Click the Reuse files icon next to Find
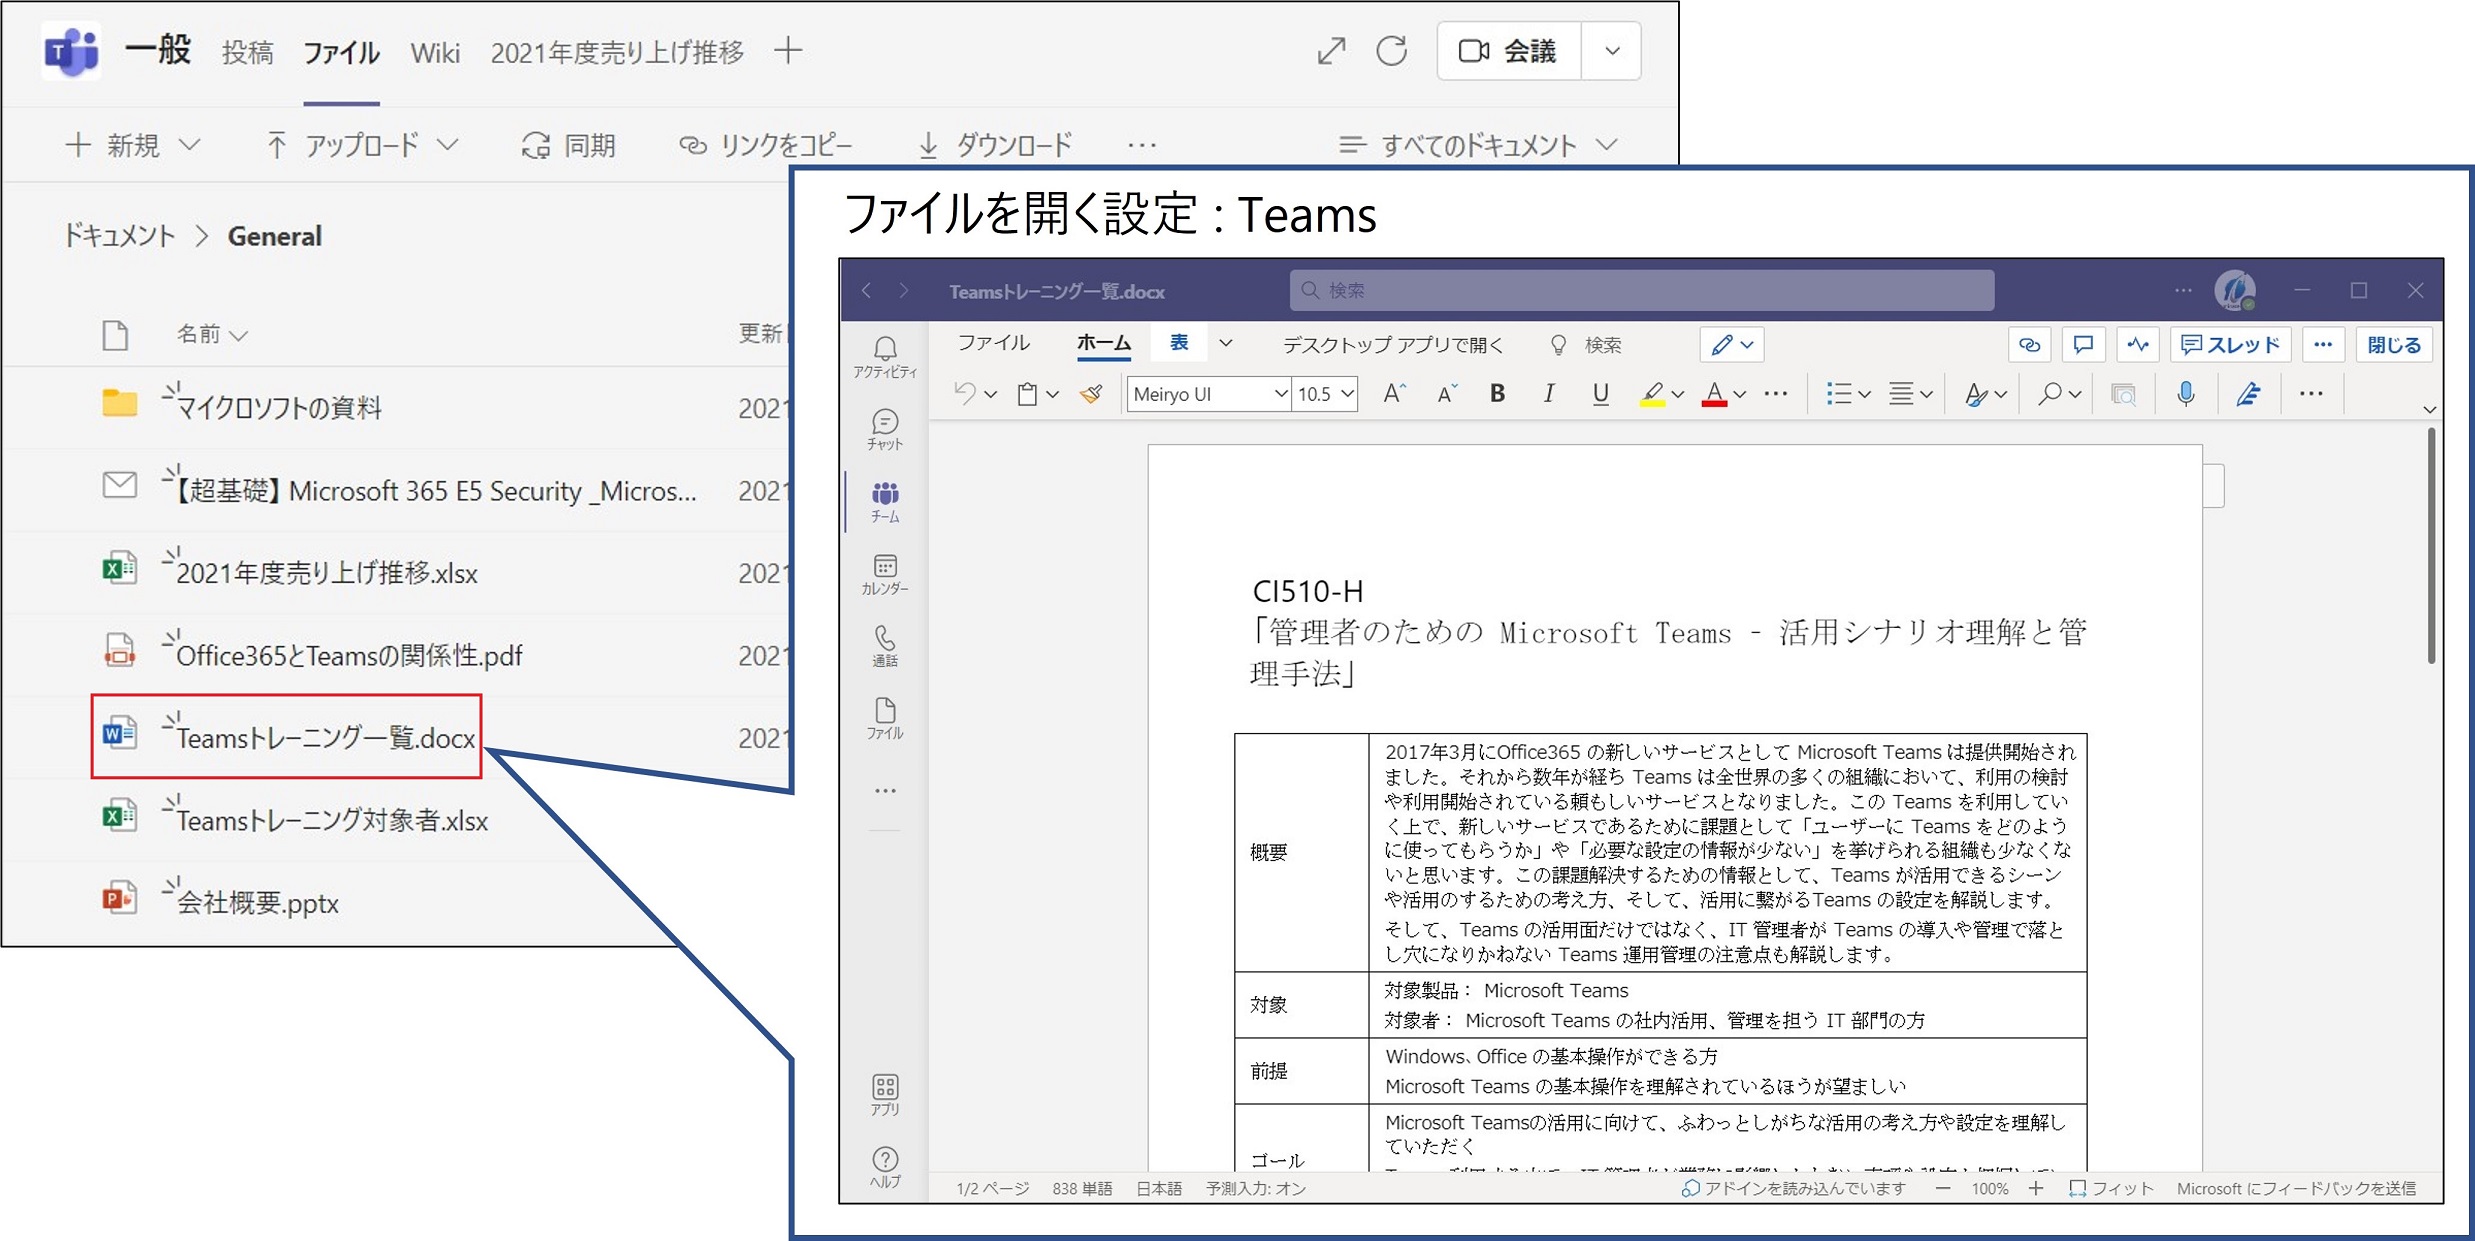This screenshot has width=2475, height=1241. pos(2123,394)
